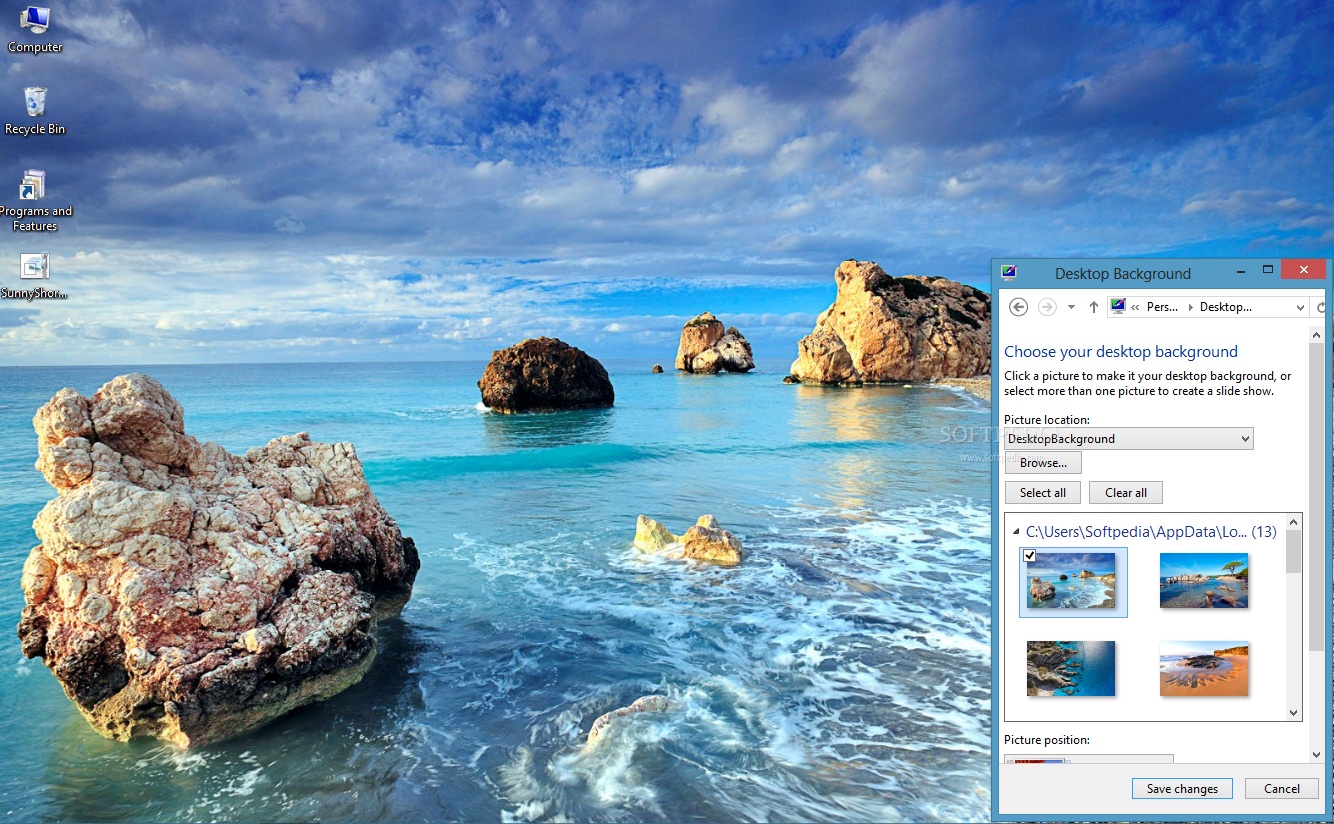Cancel the Desktop Background dialog
Image resolution: width=1334 pixels, height=824 pixels.
coord(1282,788)
